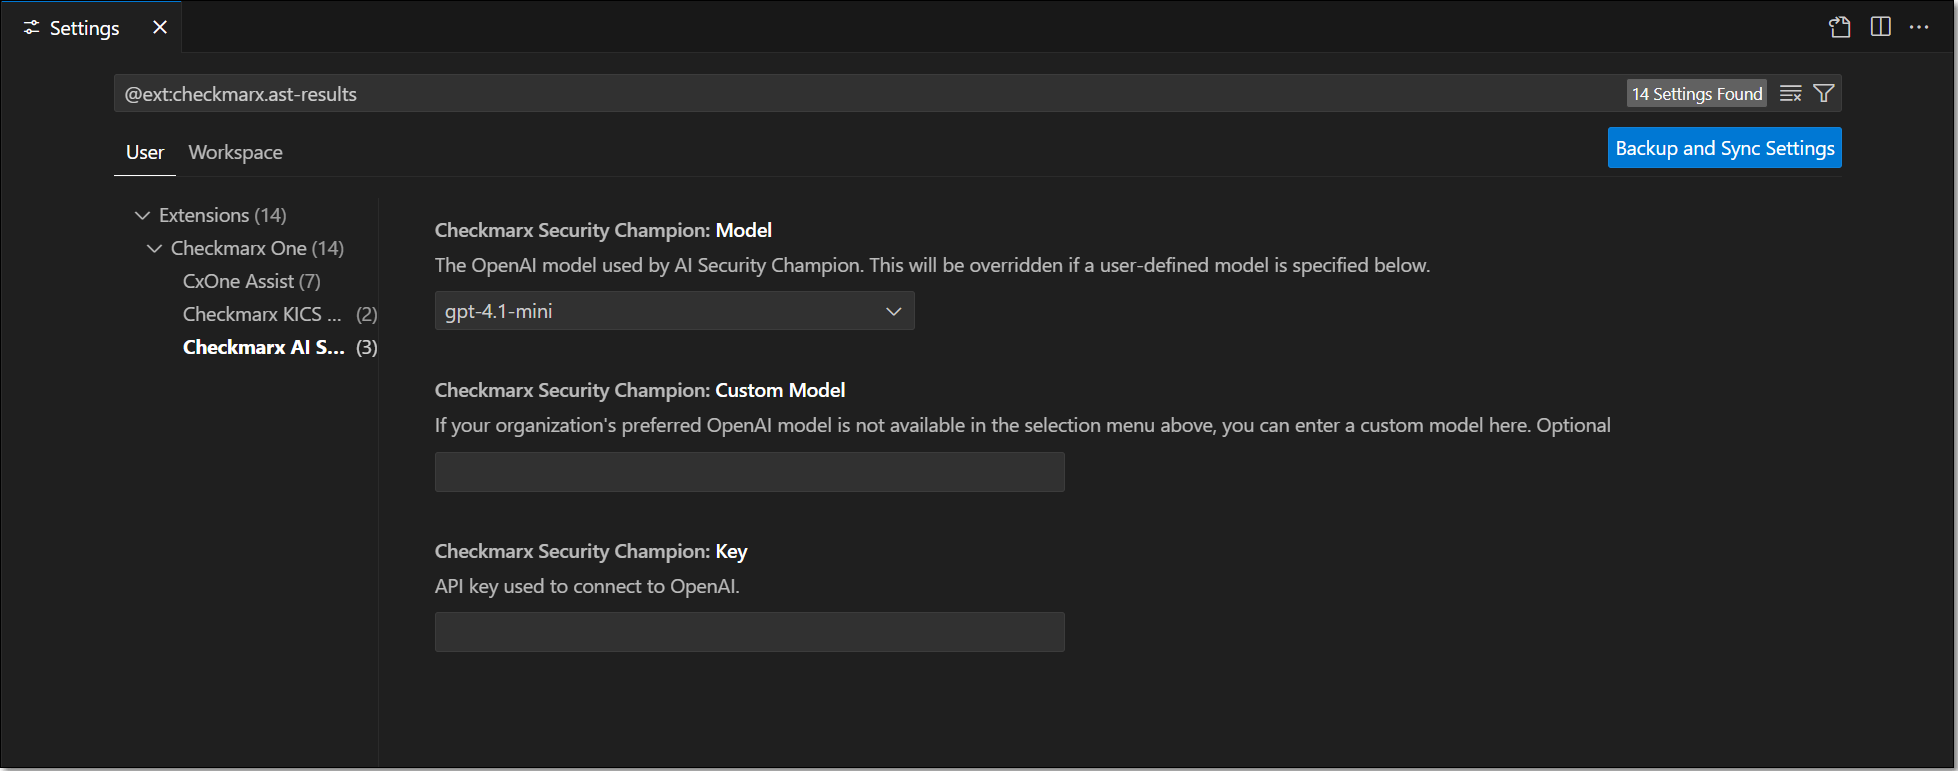This screenshot has height=771, width=1958.
Task: Clear the settings search input icon
Action: coord(1791,93)
